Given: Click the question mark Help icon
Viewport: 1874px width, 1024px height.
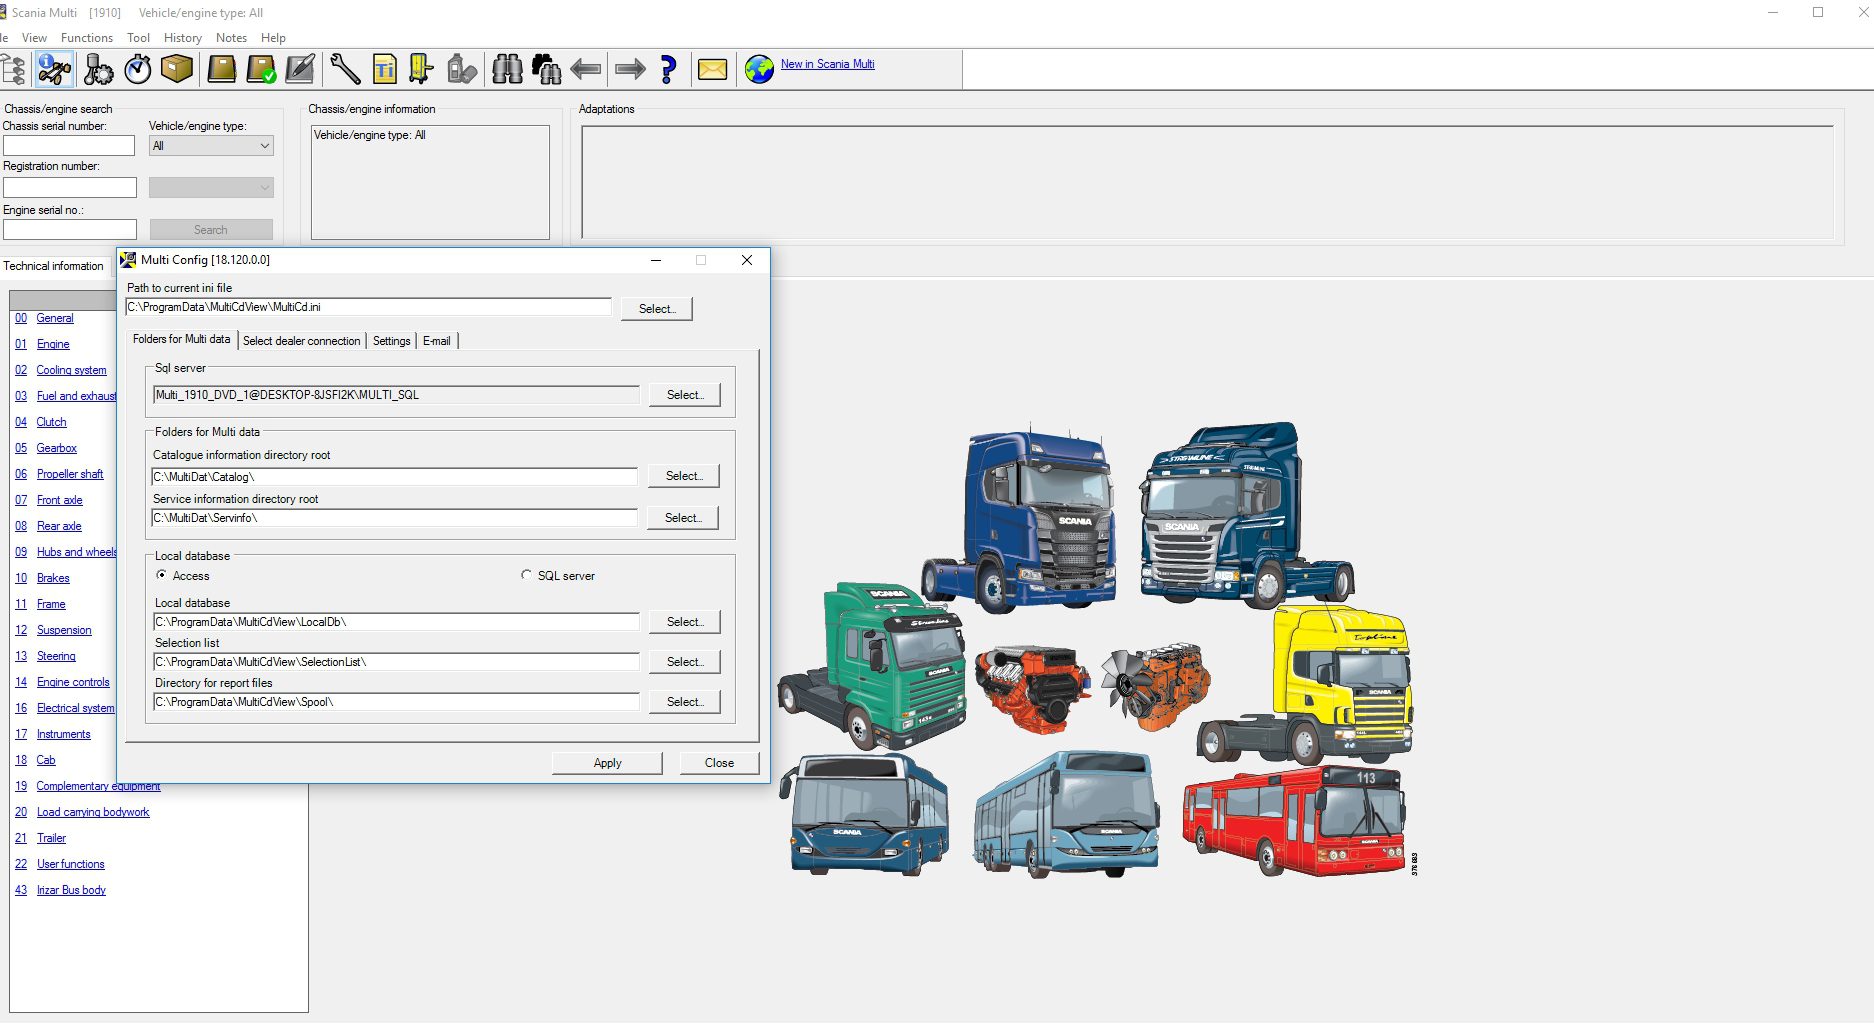Looking at the screenshot, I should click(x=668, y=69).
